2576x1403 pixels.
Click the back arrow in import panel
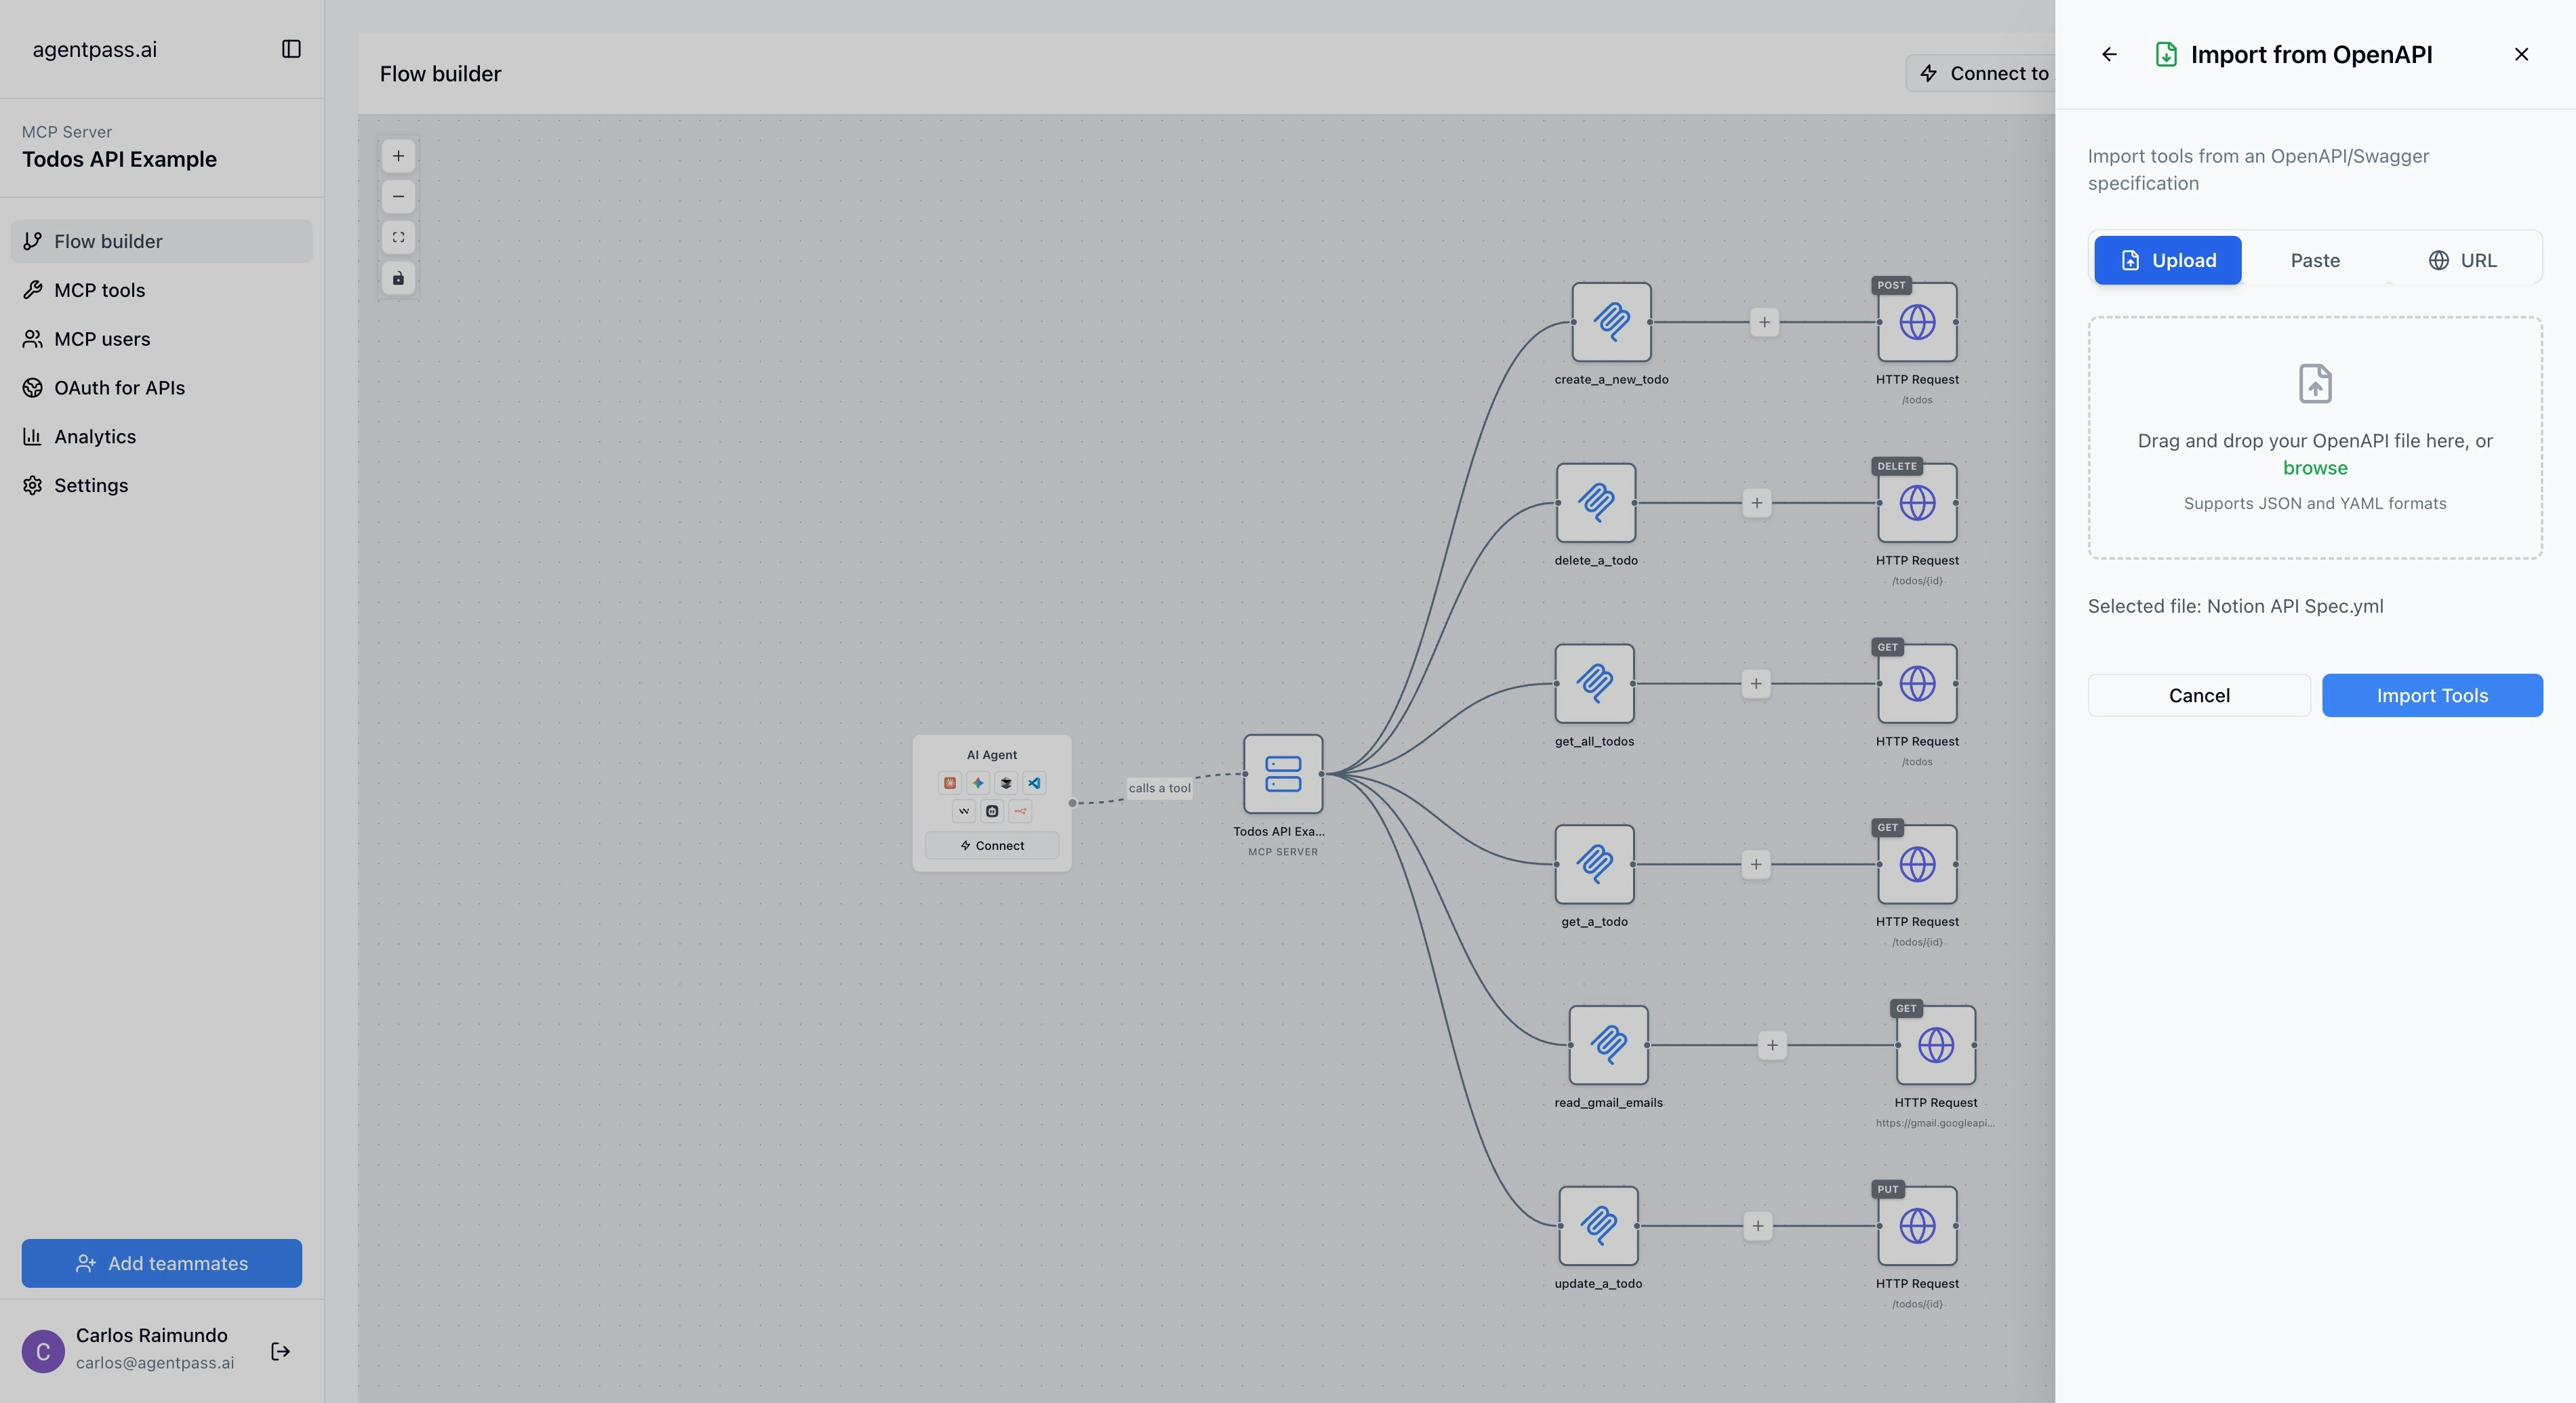(2109, 54)
